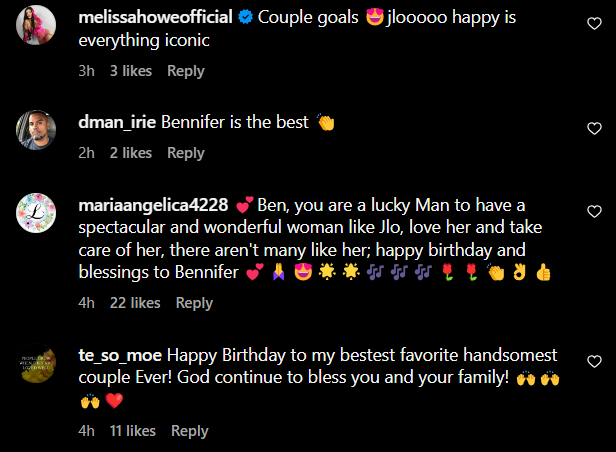Screen dimensions: 616x452
Task: Tap heart on mariaangelica4228's comment
Action: [x=593, y=210]
